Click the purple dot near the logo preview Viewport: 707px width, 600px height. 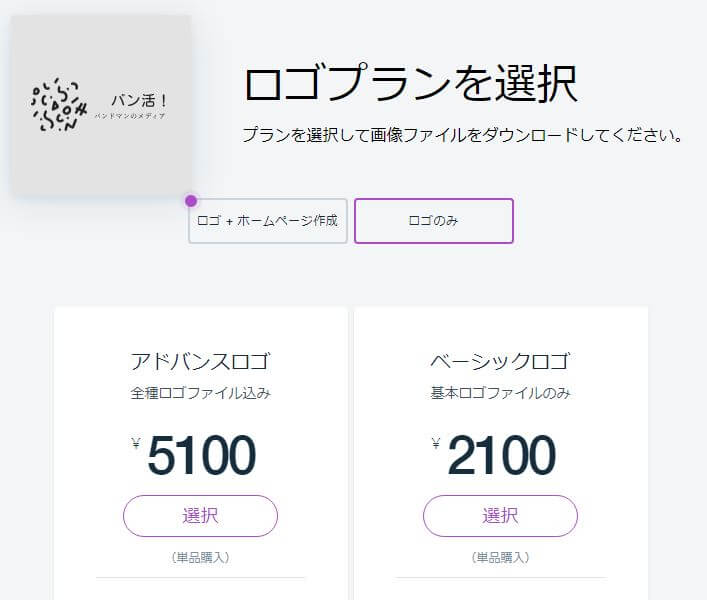[191, 201]
